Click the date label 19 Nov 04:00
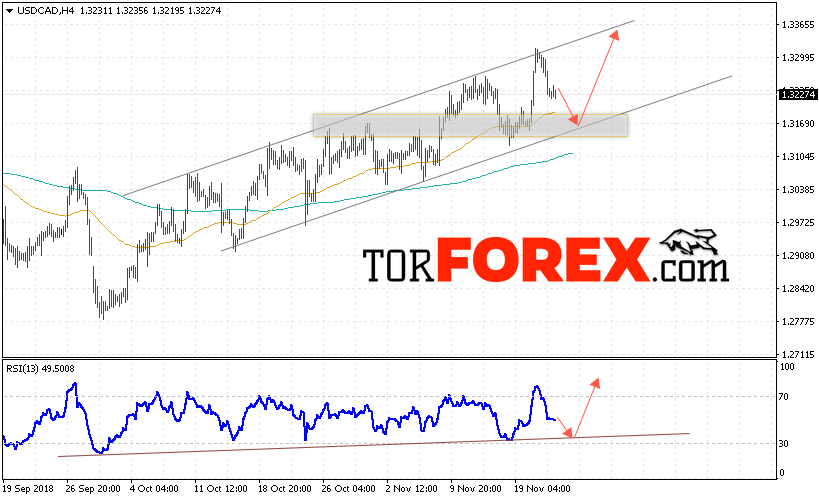819x500 pixels. [x=541, y=489]
